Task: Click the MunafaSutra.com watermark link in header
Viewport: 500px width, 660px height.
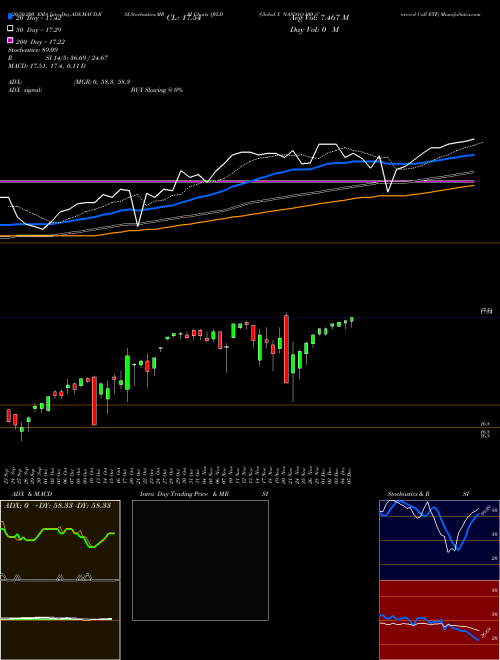Action: coord(462,14)
